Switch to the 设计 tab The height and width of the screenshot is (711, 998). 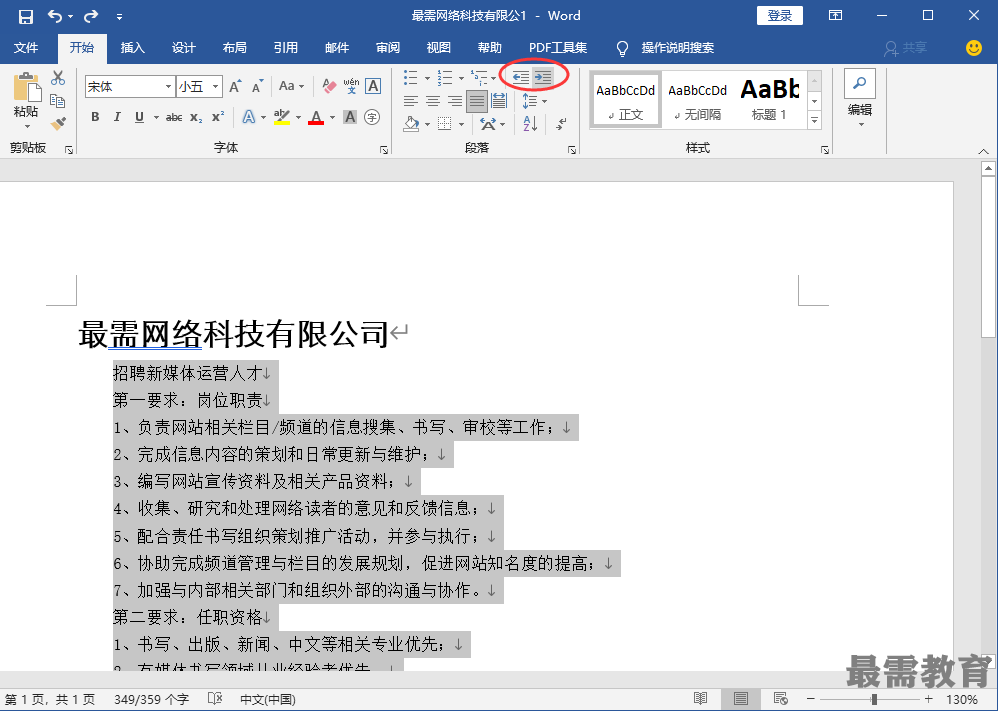(184, 48)
